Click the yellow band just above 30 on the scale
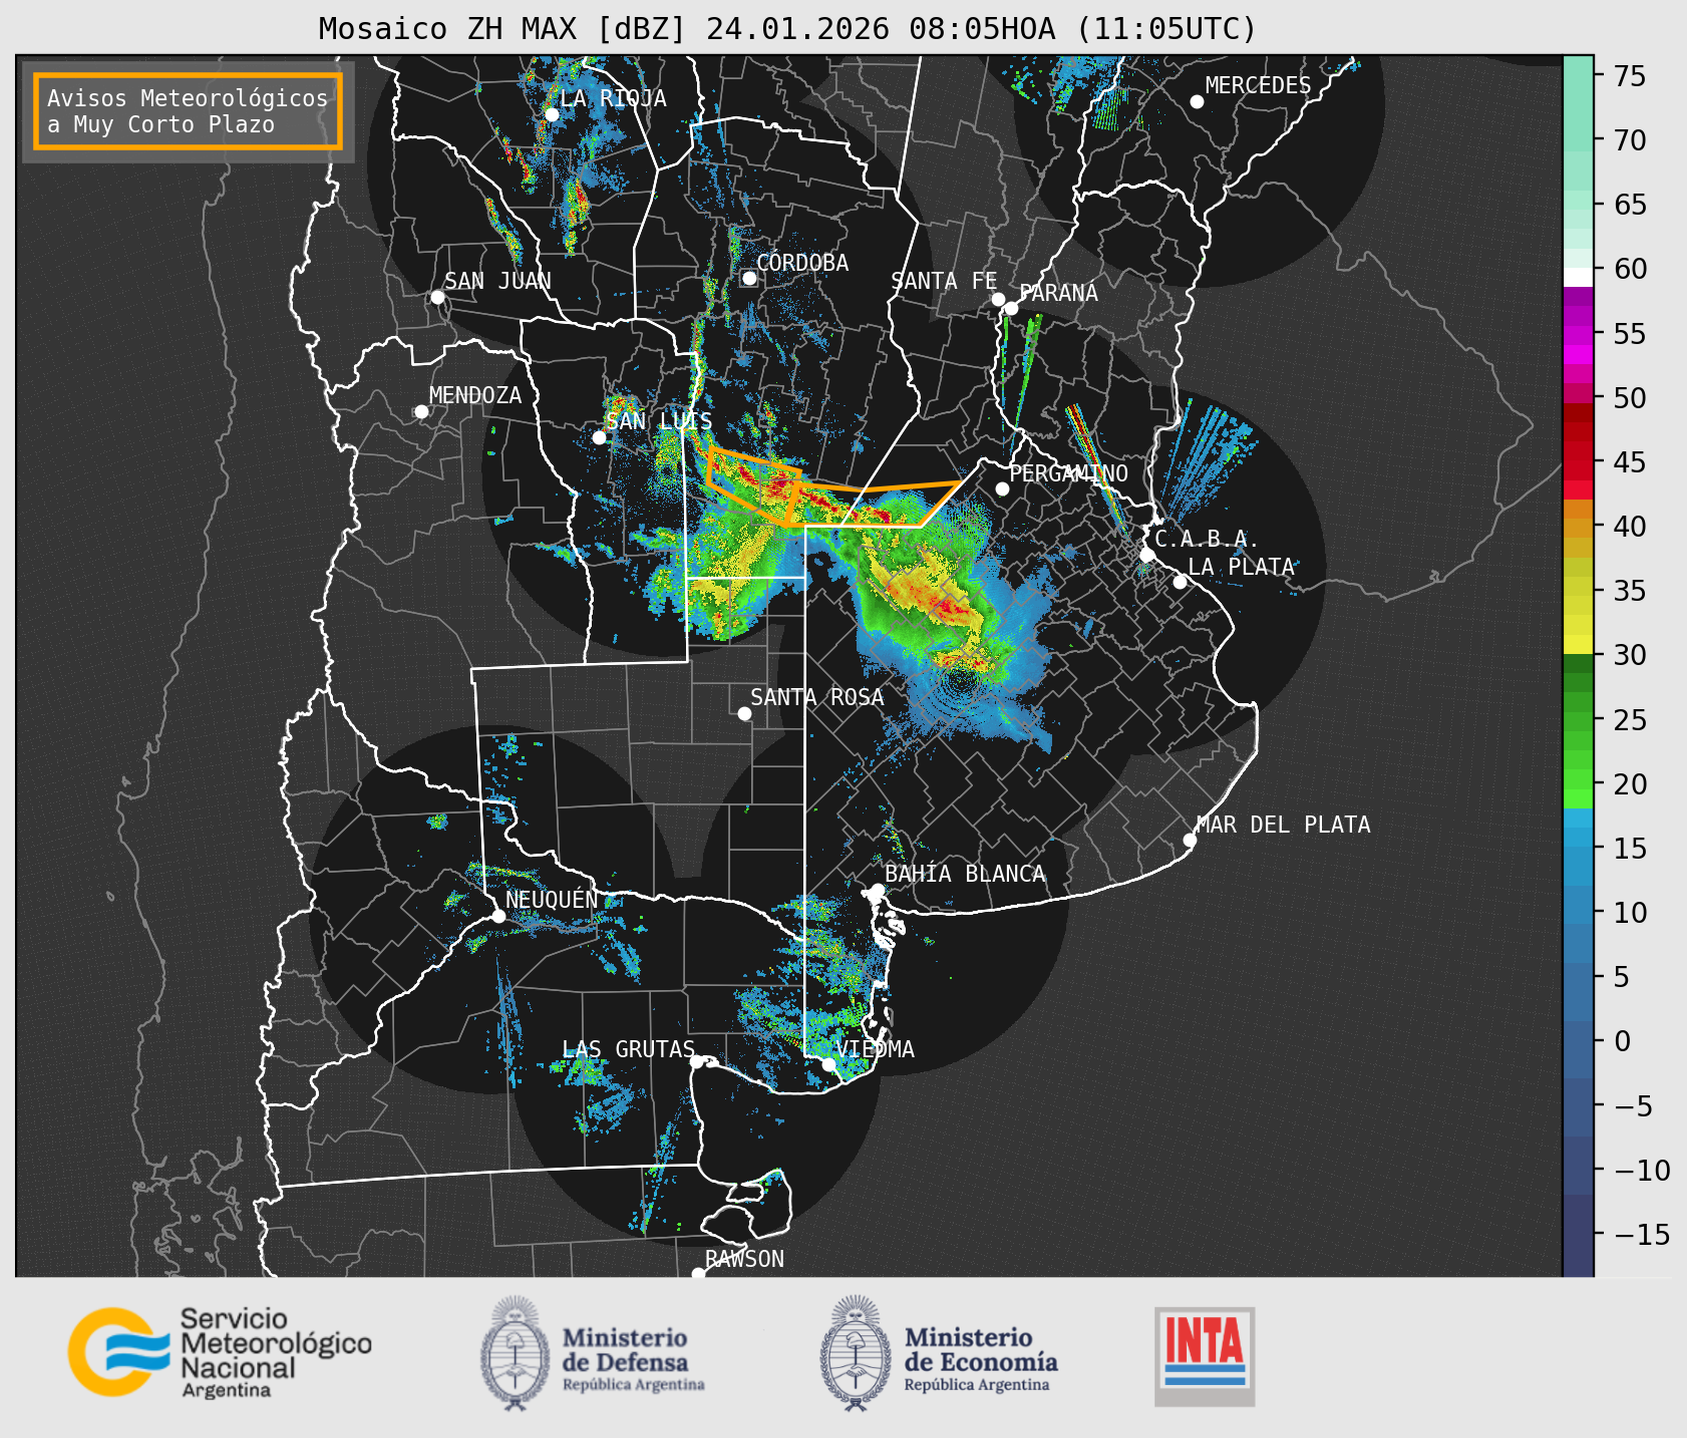 point(1578,644)
